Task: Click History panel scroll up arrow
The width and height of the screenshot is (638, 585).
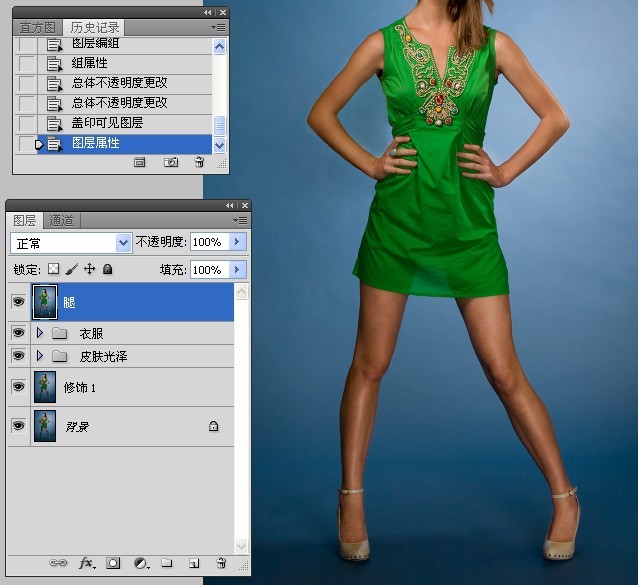Action: point(219,46)
